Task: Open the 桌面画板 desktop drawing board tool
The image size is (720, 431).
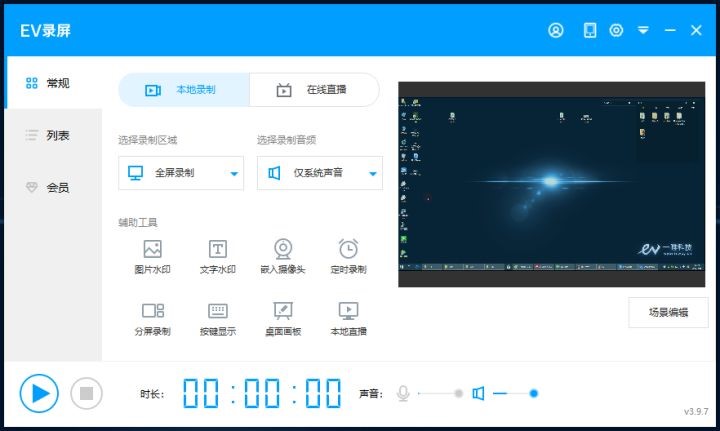Action: click(283, 319)
